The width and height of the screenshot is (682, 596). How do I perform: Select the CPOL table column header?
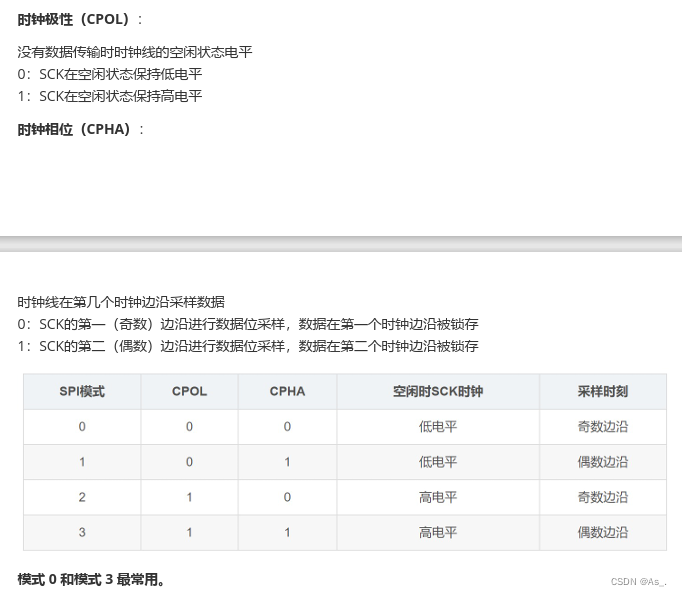(x=189, y=392)
